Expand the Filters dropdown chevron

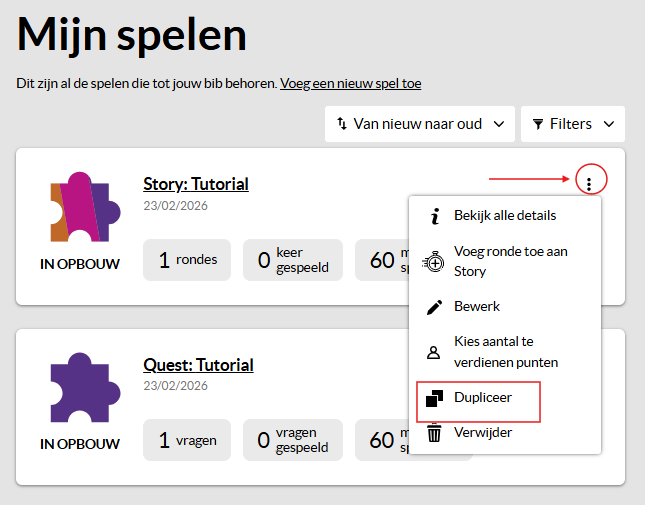(x=607, y=124)
